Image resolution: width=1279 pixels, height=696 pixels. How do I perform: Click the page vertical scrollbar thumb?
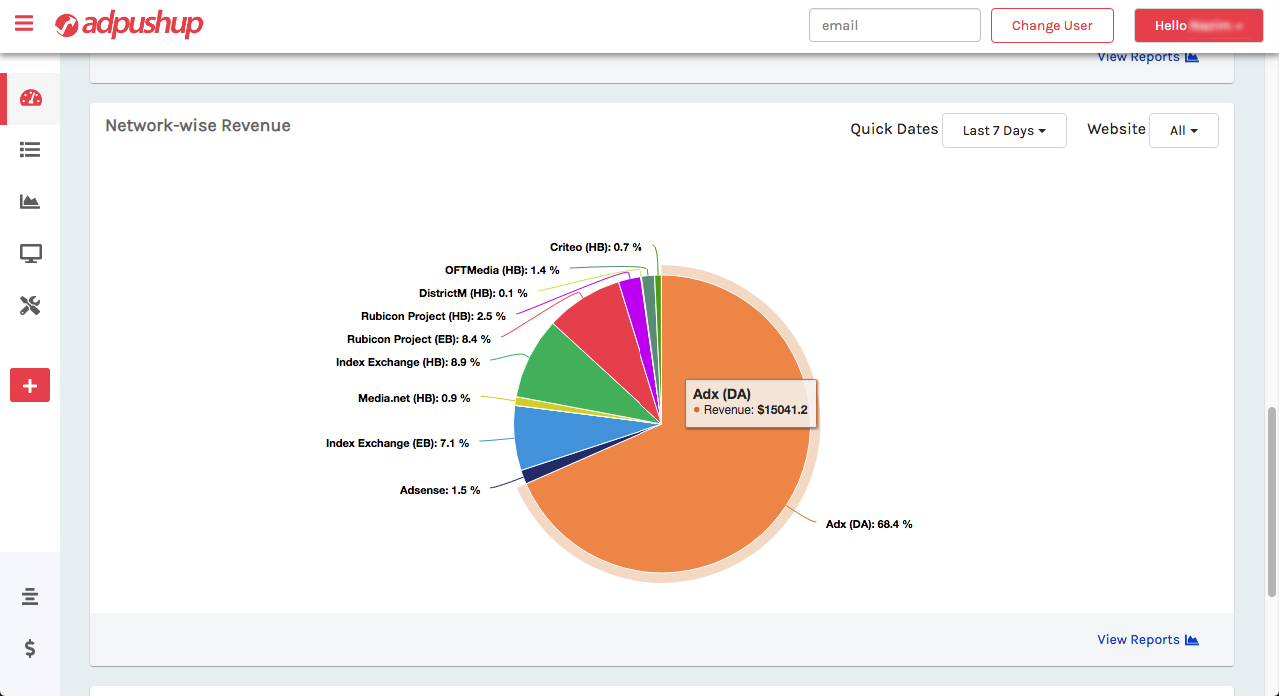[x=1271, y=500]
